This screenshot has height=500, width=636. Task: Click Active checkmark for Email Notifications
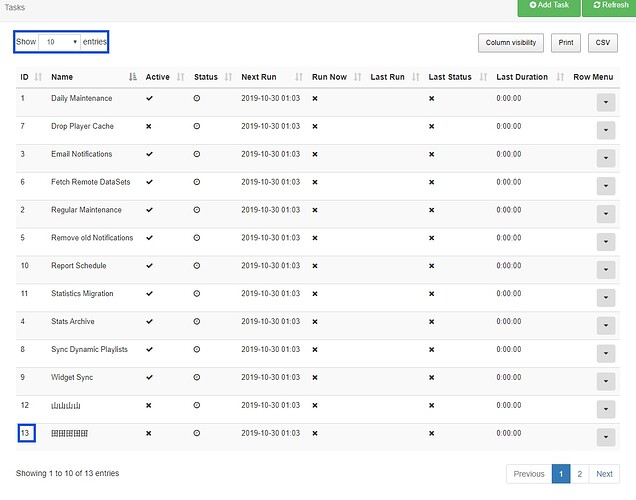click(x=149, y=154)
